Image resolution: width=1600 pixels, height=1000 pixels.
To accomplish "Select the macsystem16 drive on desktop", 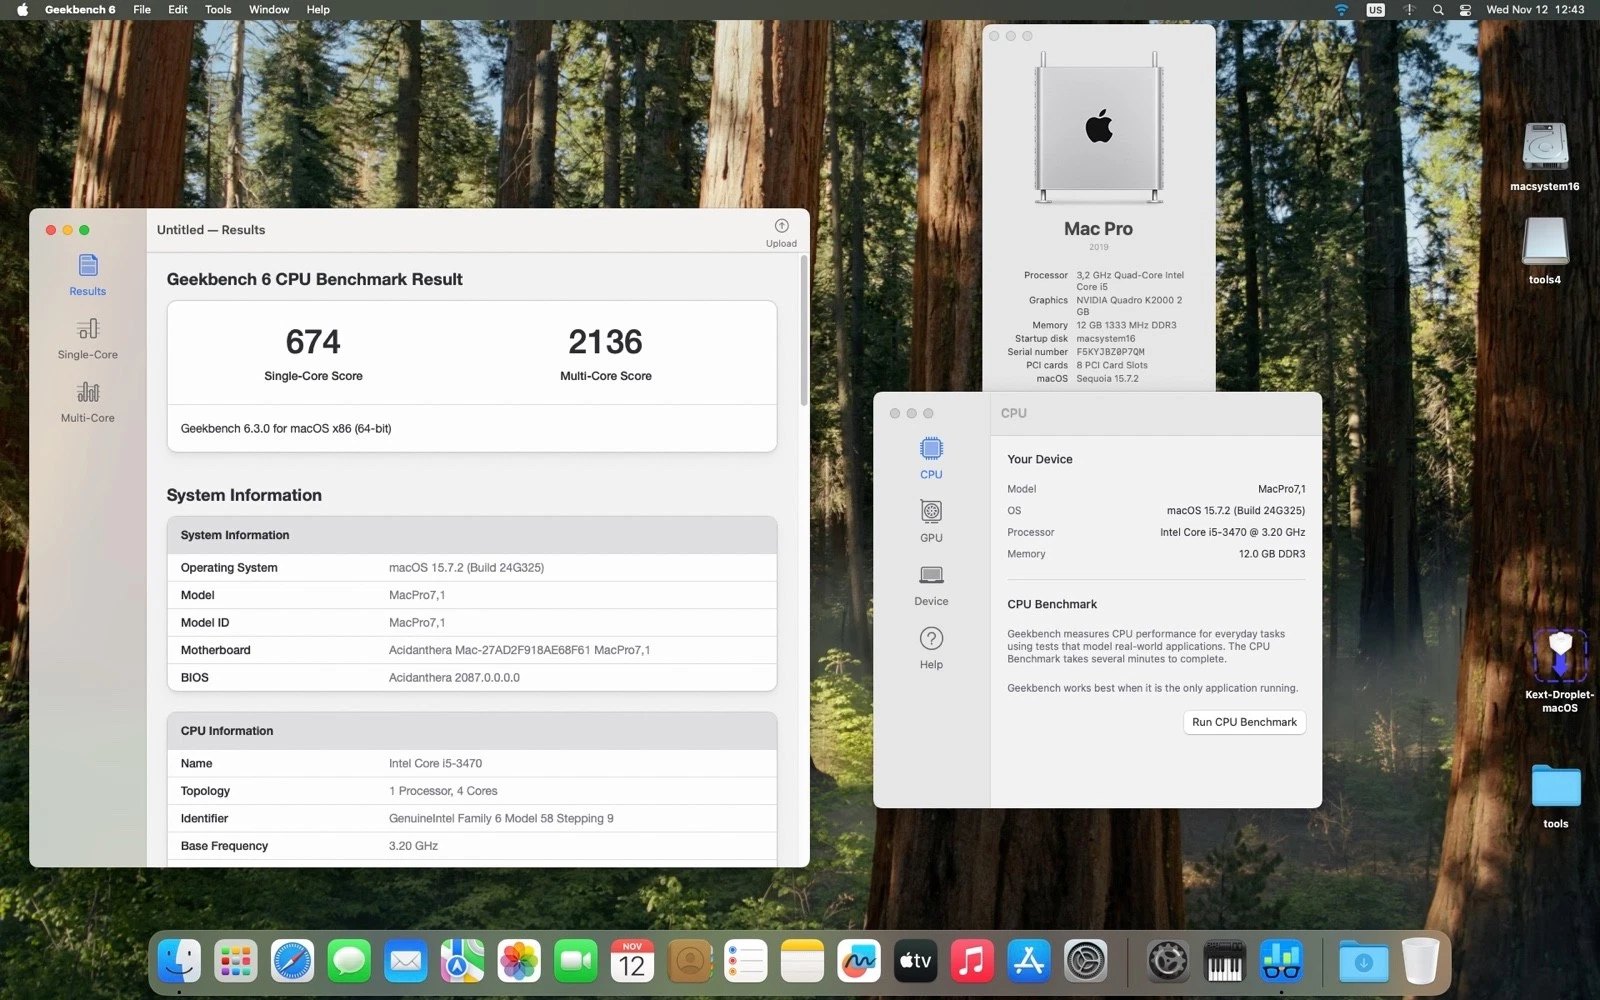I will click(1545, 156).
